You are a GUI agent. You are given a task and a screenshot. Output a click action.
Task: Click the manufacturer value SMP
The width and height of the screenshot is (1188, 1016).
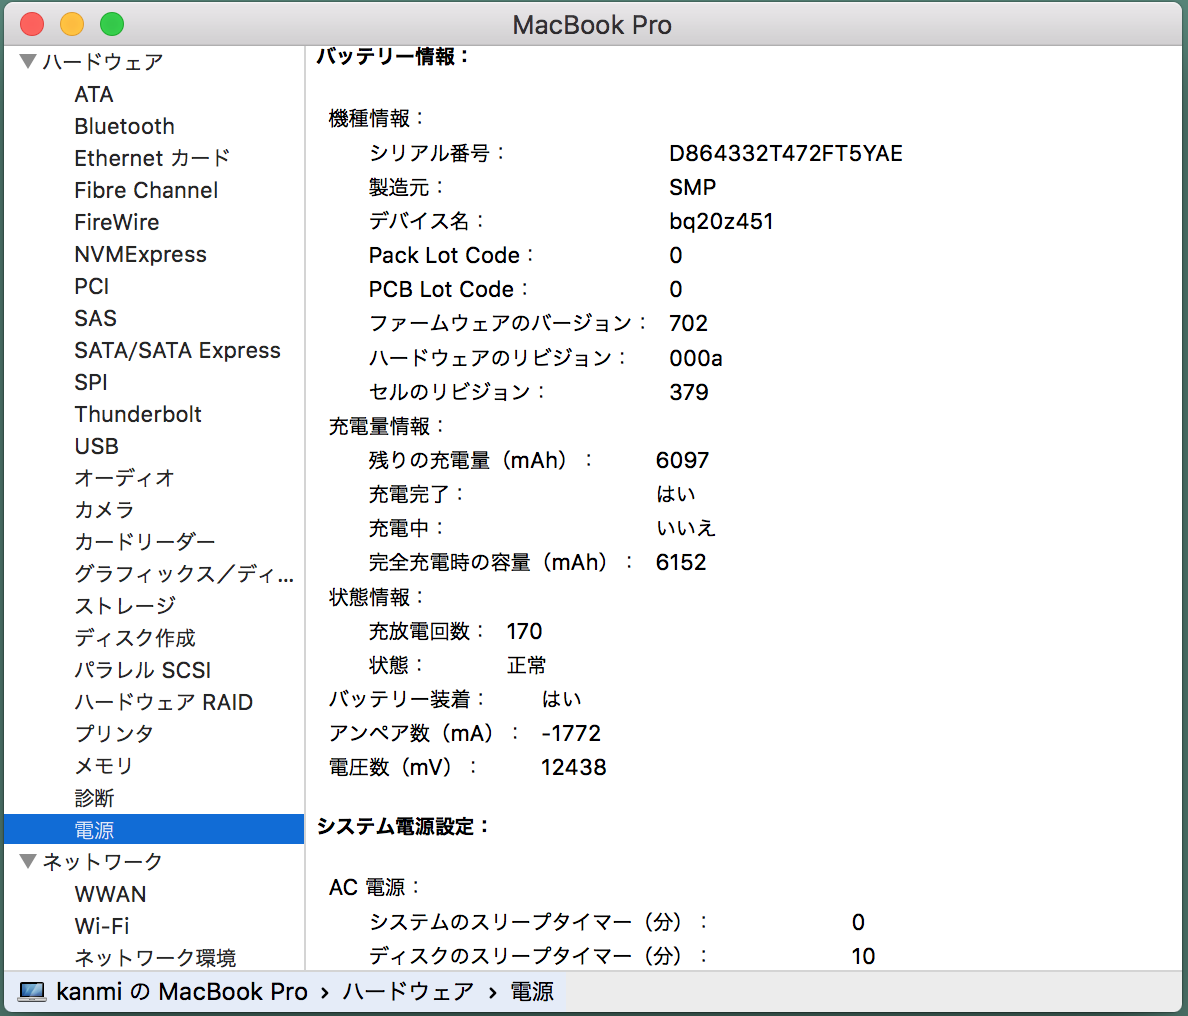[x=692, y=187]
